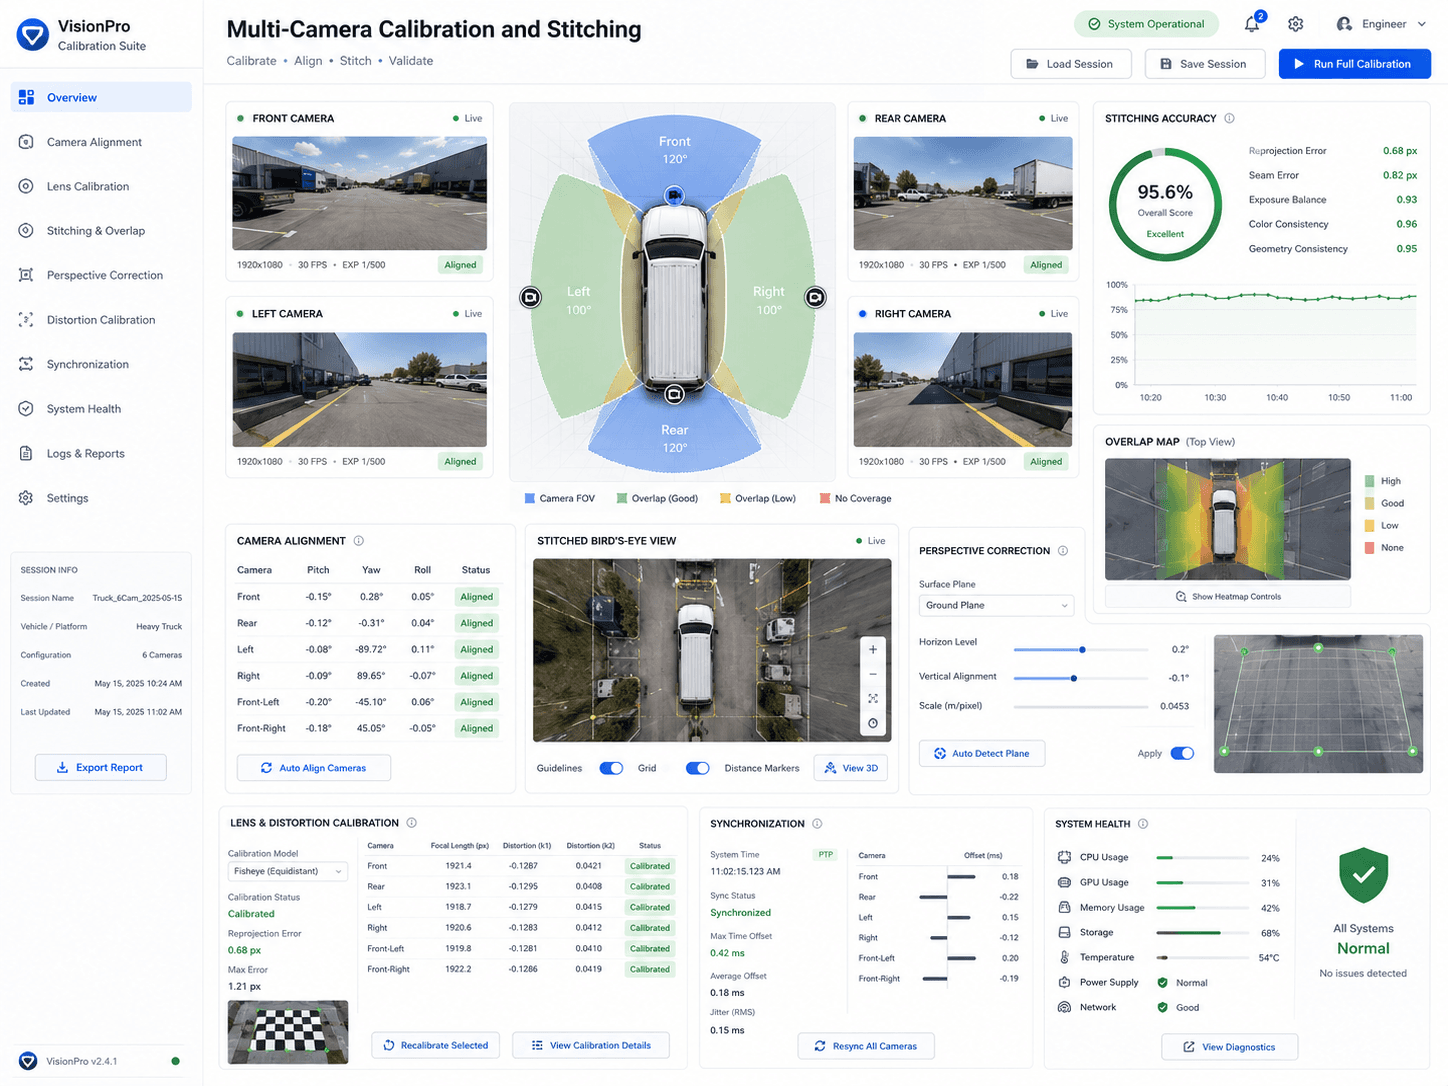Screen dimensions: 1448x1086
Task: Click Run Full Calibration button
Action: (x=1355, y=64)
